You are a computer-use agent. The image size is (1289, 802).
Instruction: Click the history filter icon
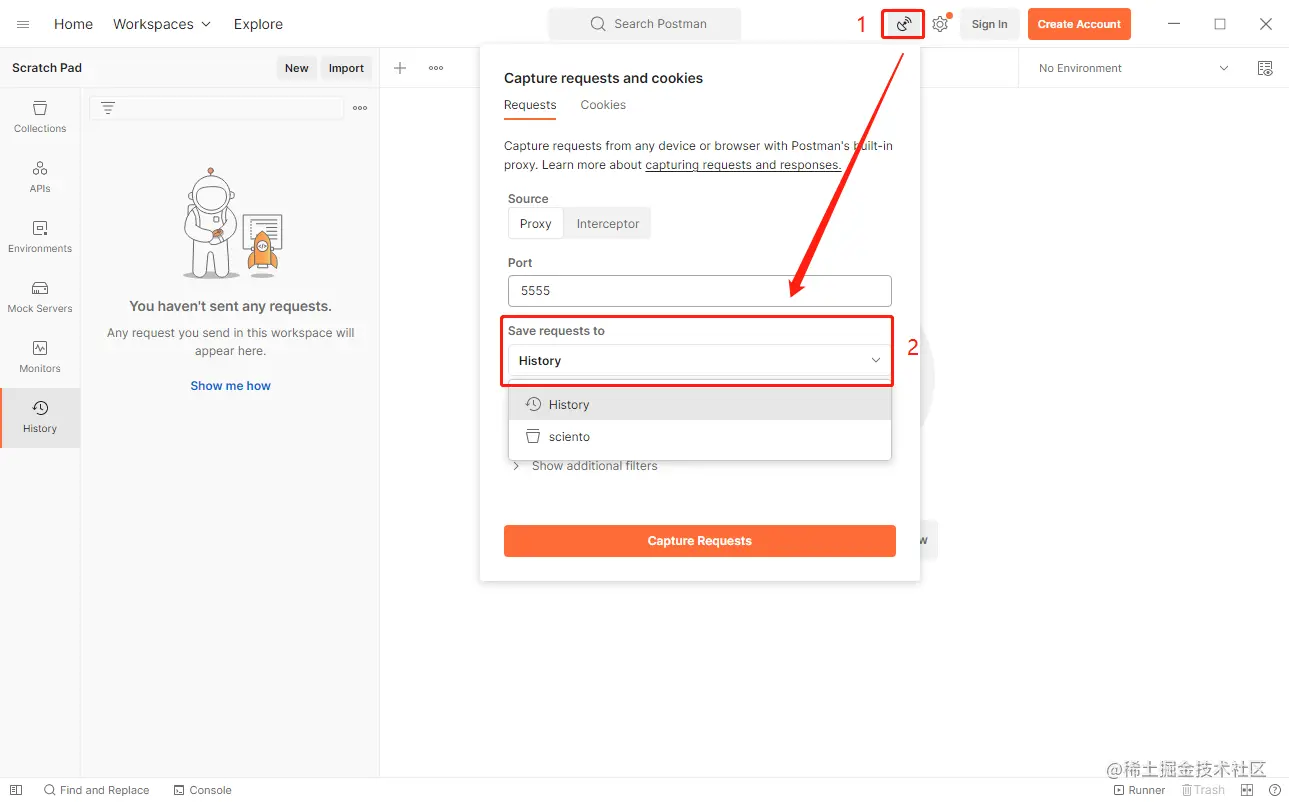[x=108, y=108]
